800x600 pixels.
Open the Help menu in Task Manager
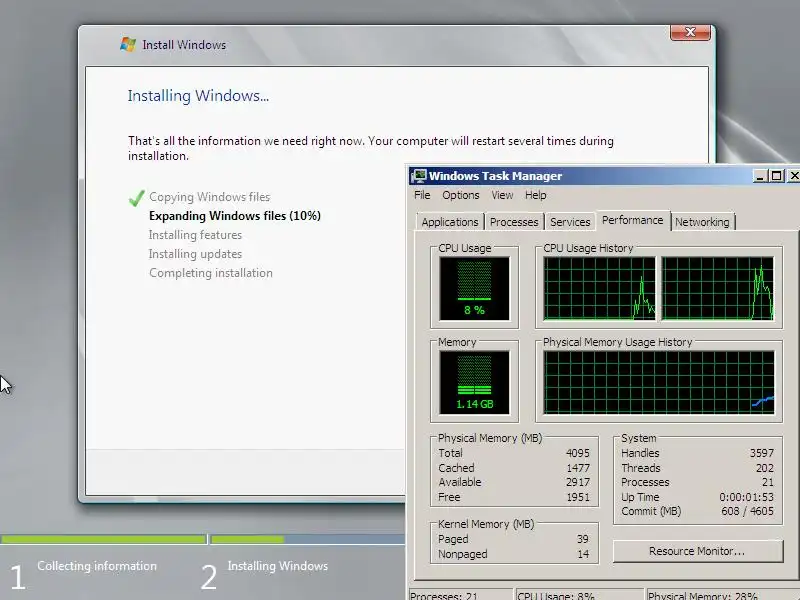point(536,195)
